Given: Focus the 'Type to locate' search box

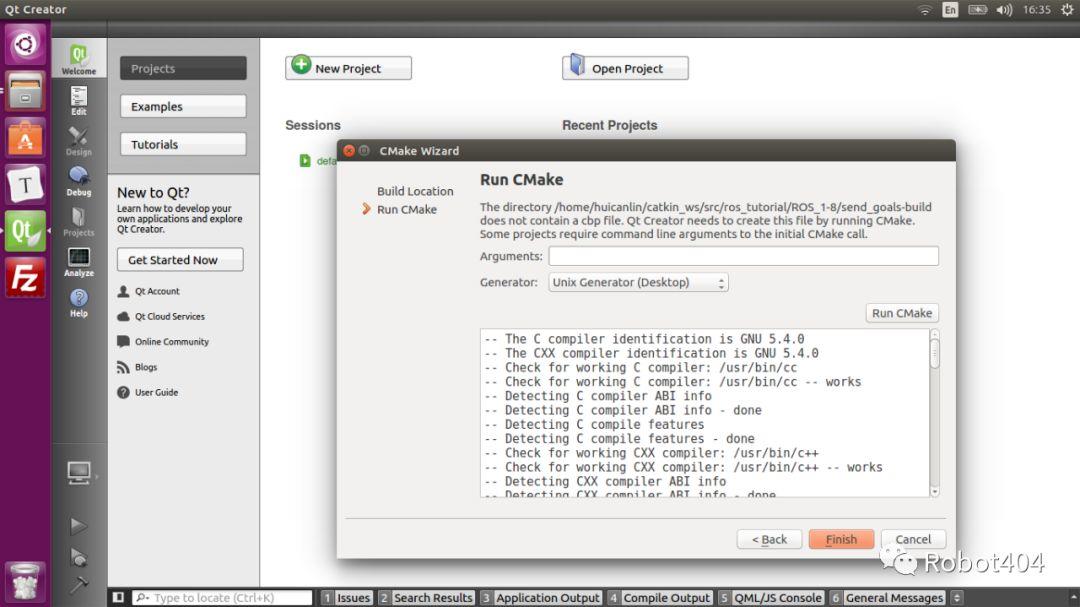Looking at the screenshot, I should coord(222,597).
